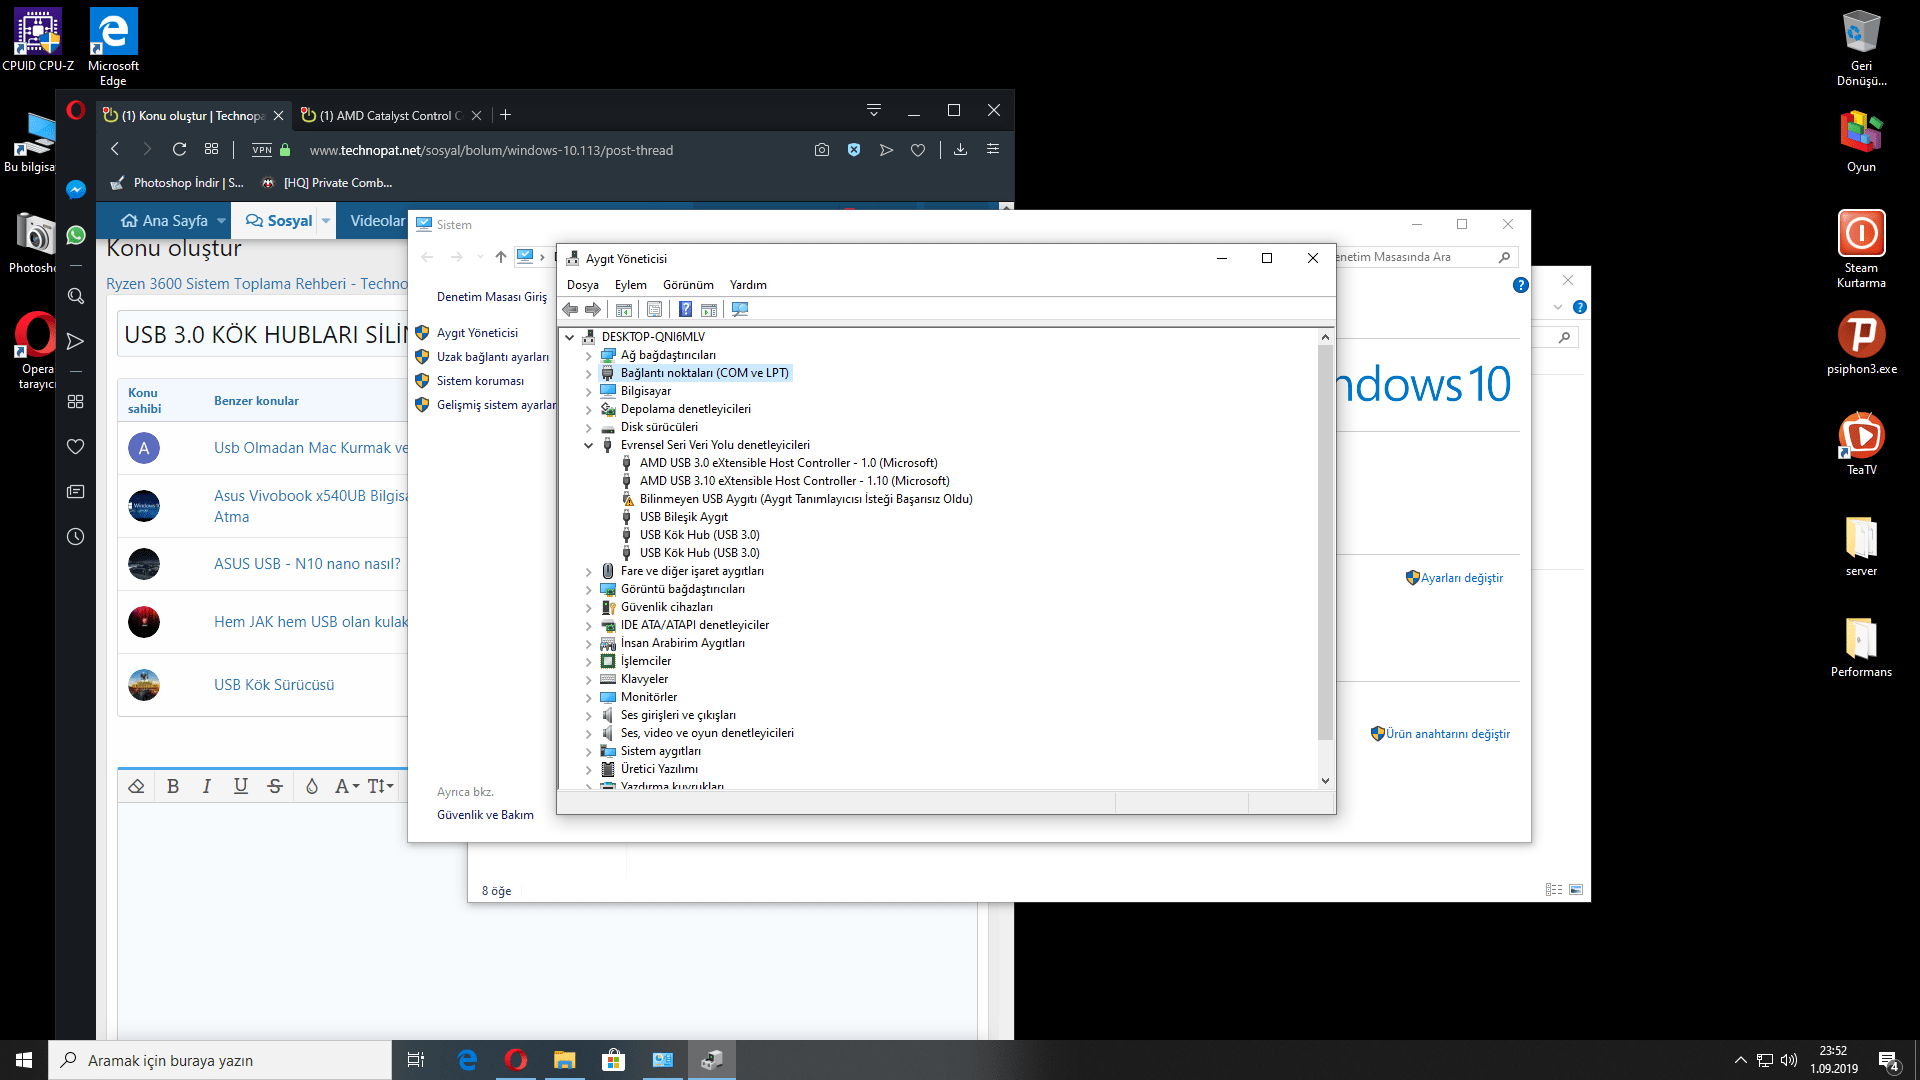Toggle the VPN badge in address bar
The image size is (1920, 1080).
(x=262, y=150)
